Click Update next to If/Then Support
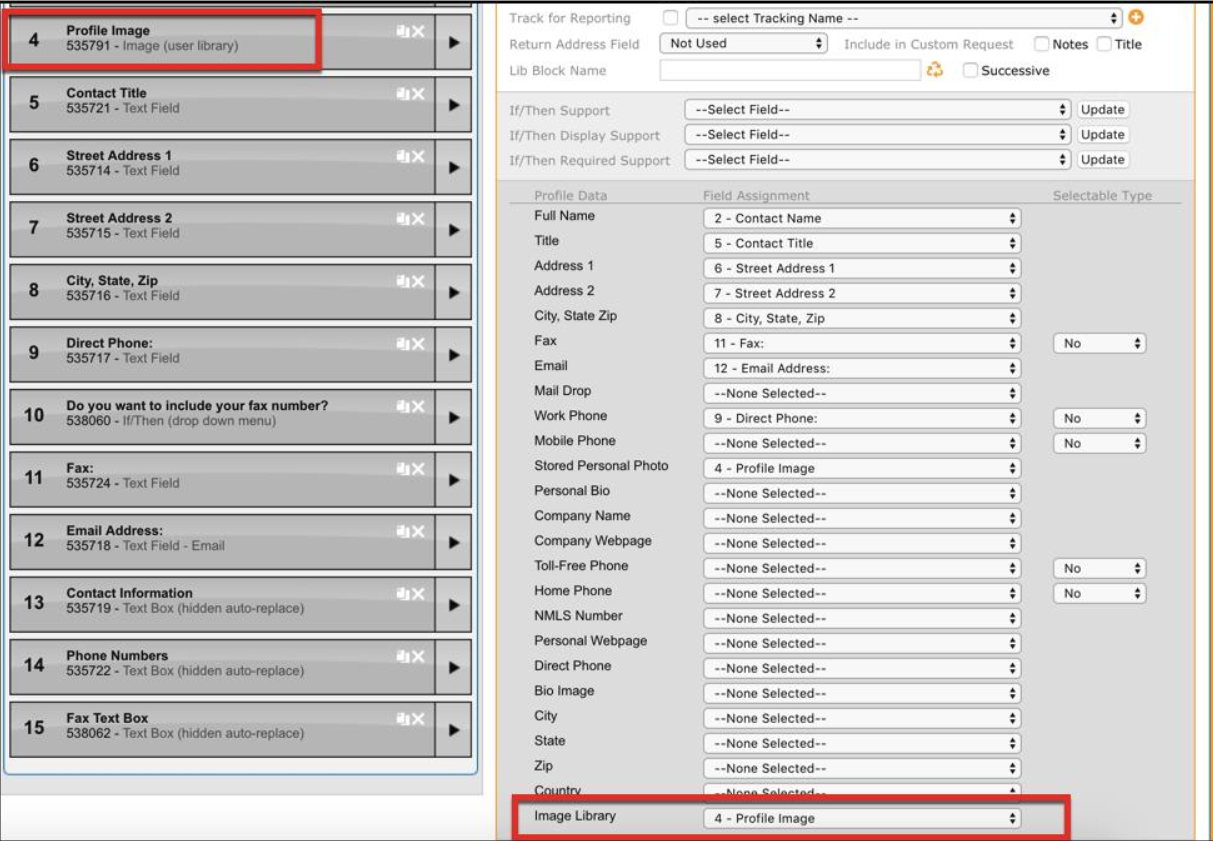1213x841 pixels. coord(1103,110)
